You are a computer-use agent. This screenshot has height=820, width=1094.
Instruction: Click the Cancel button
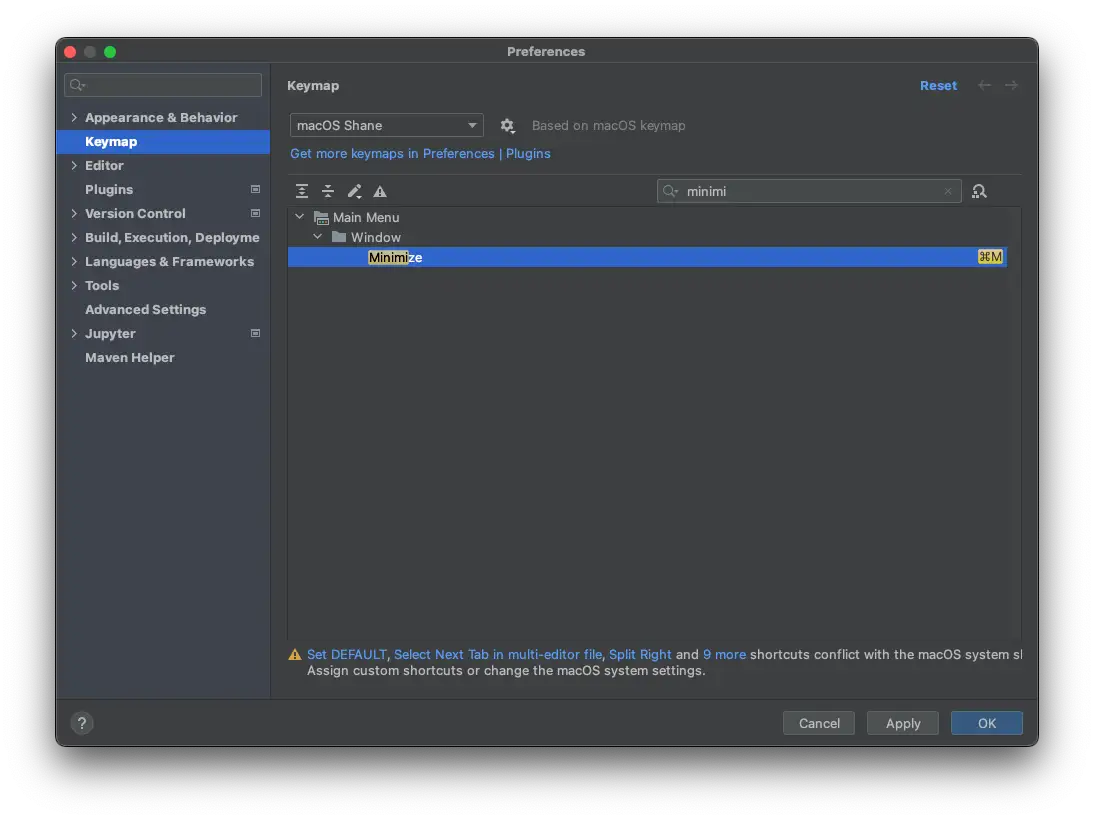(x=819, y=723)
